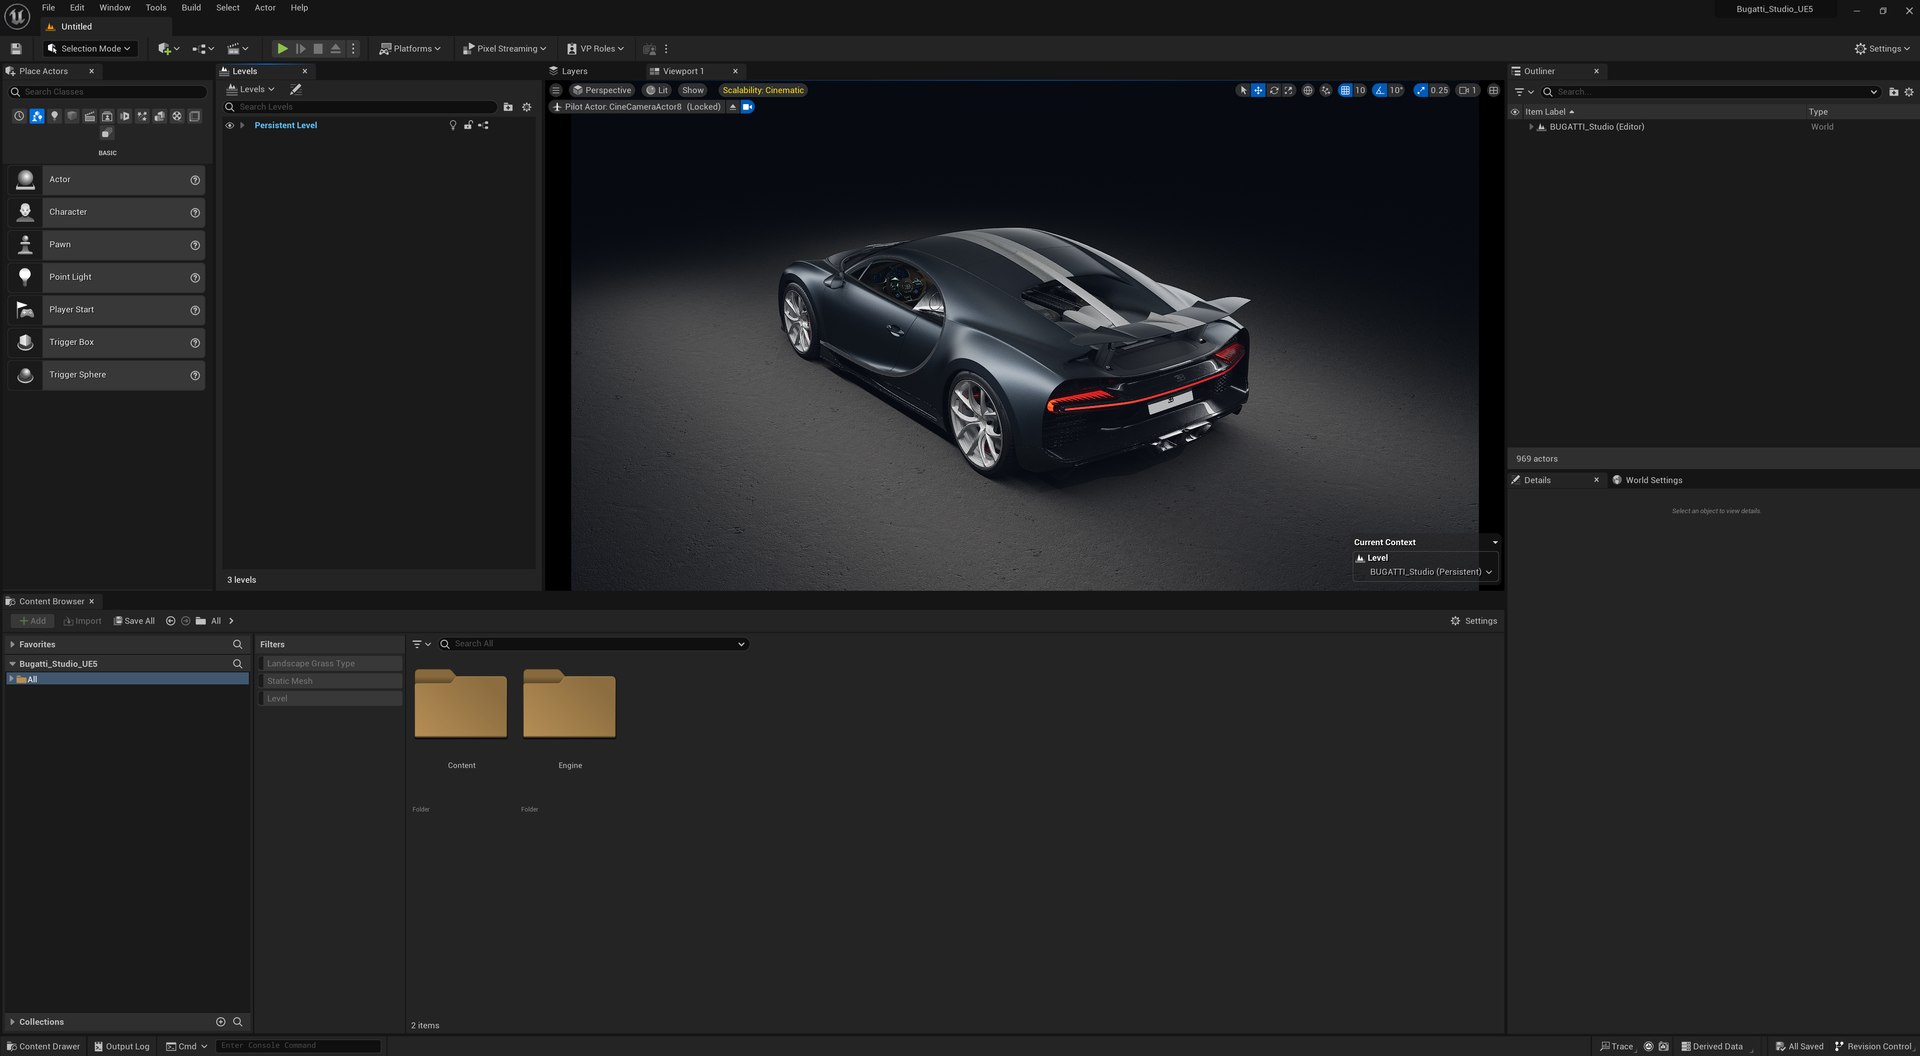
Task: Open the Pixel Streaming dropdown
Action: click(505, 48)
